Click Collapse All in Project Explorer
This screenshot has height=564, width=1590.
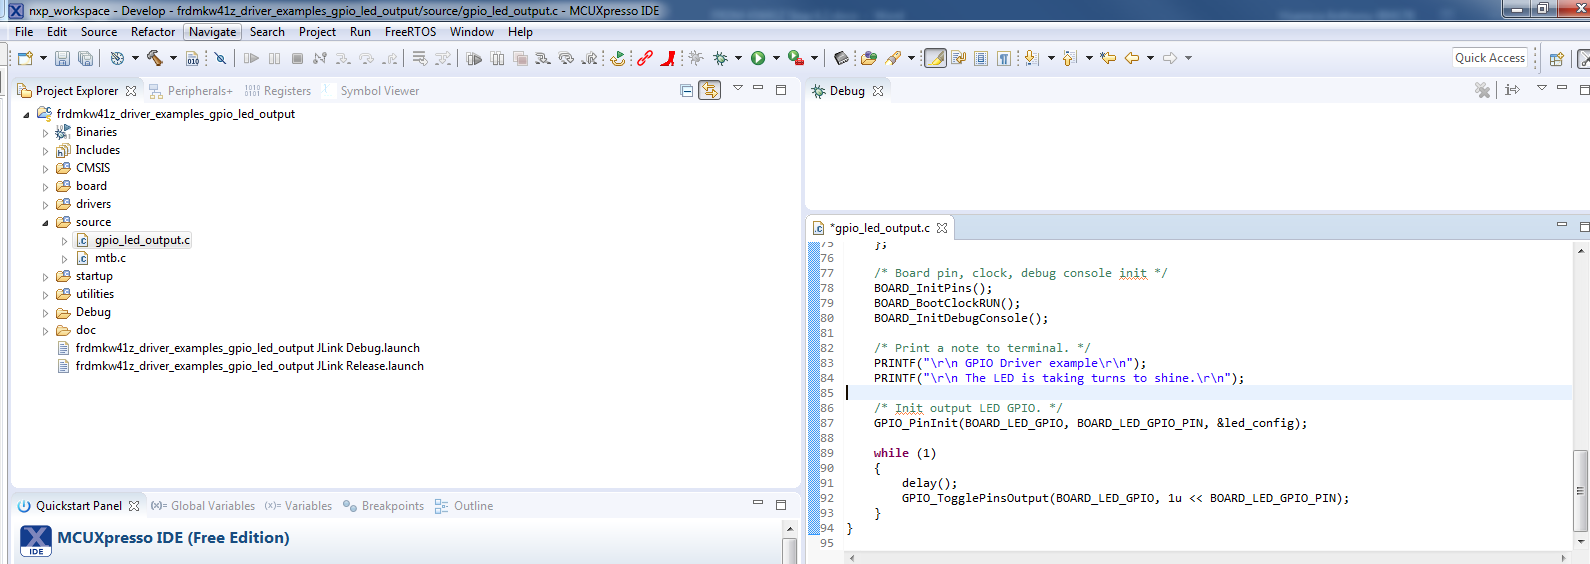click(x=686, y=91)
